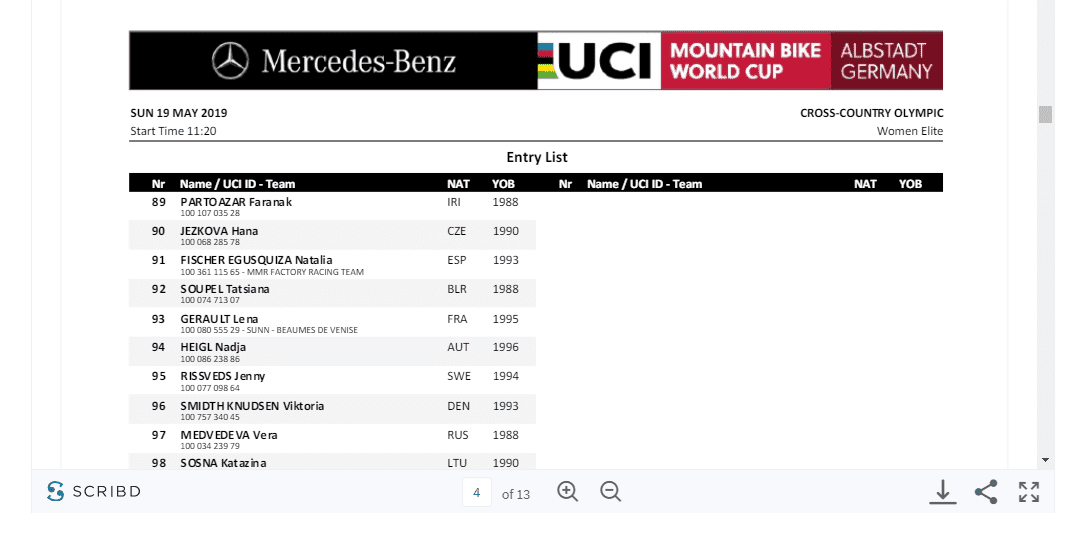
Task: Zoom in on the document
Action: 568,492
